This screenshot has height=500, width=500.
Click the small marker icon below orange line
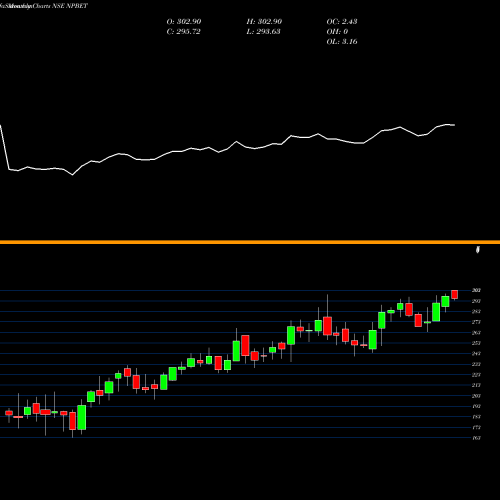click(478, 249)
